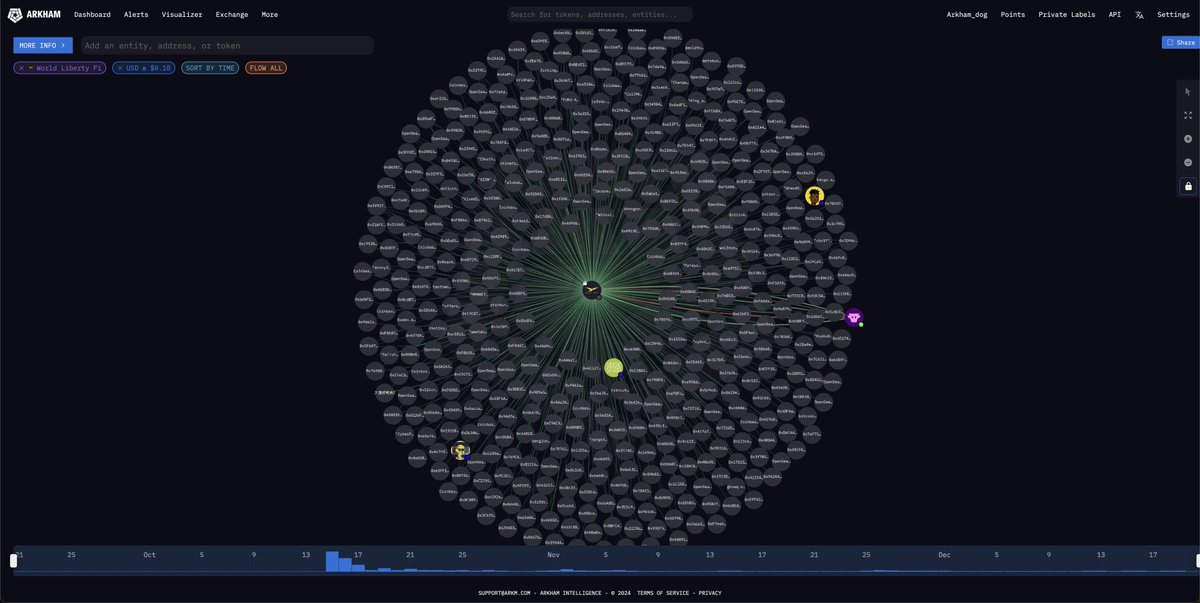The height and width of the screenshot is (603, 1200).
Task: Toggle the FLOW ALL filter
Action: 266,68
